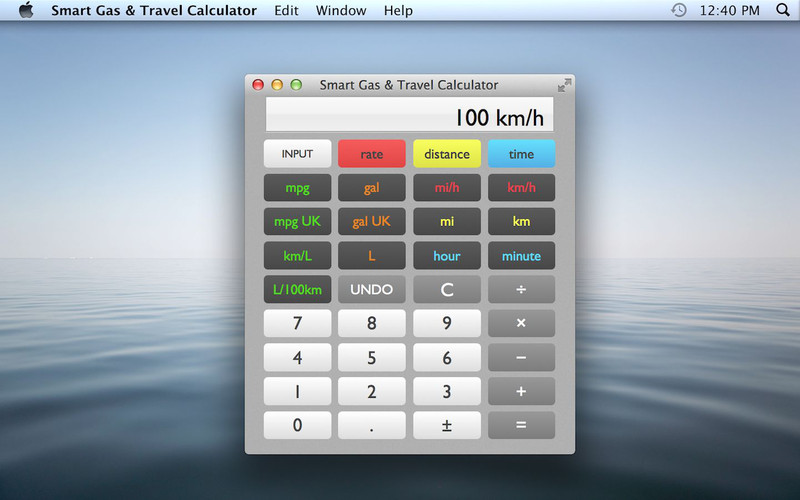800x500 pixels.
Task: Open the Edit menu
Action: click(286, 10)
